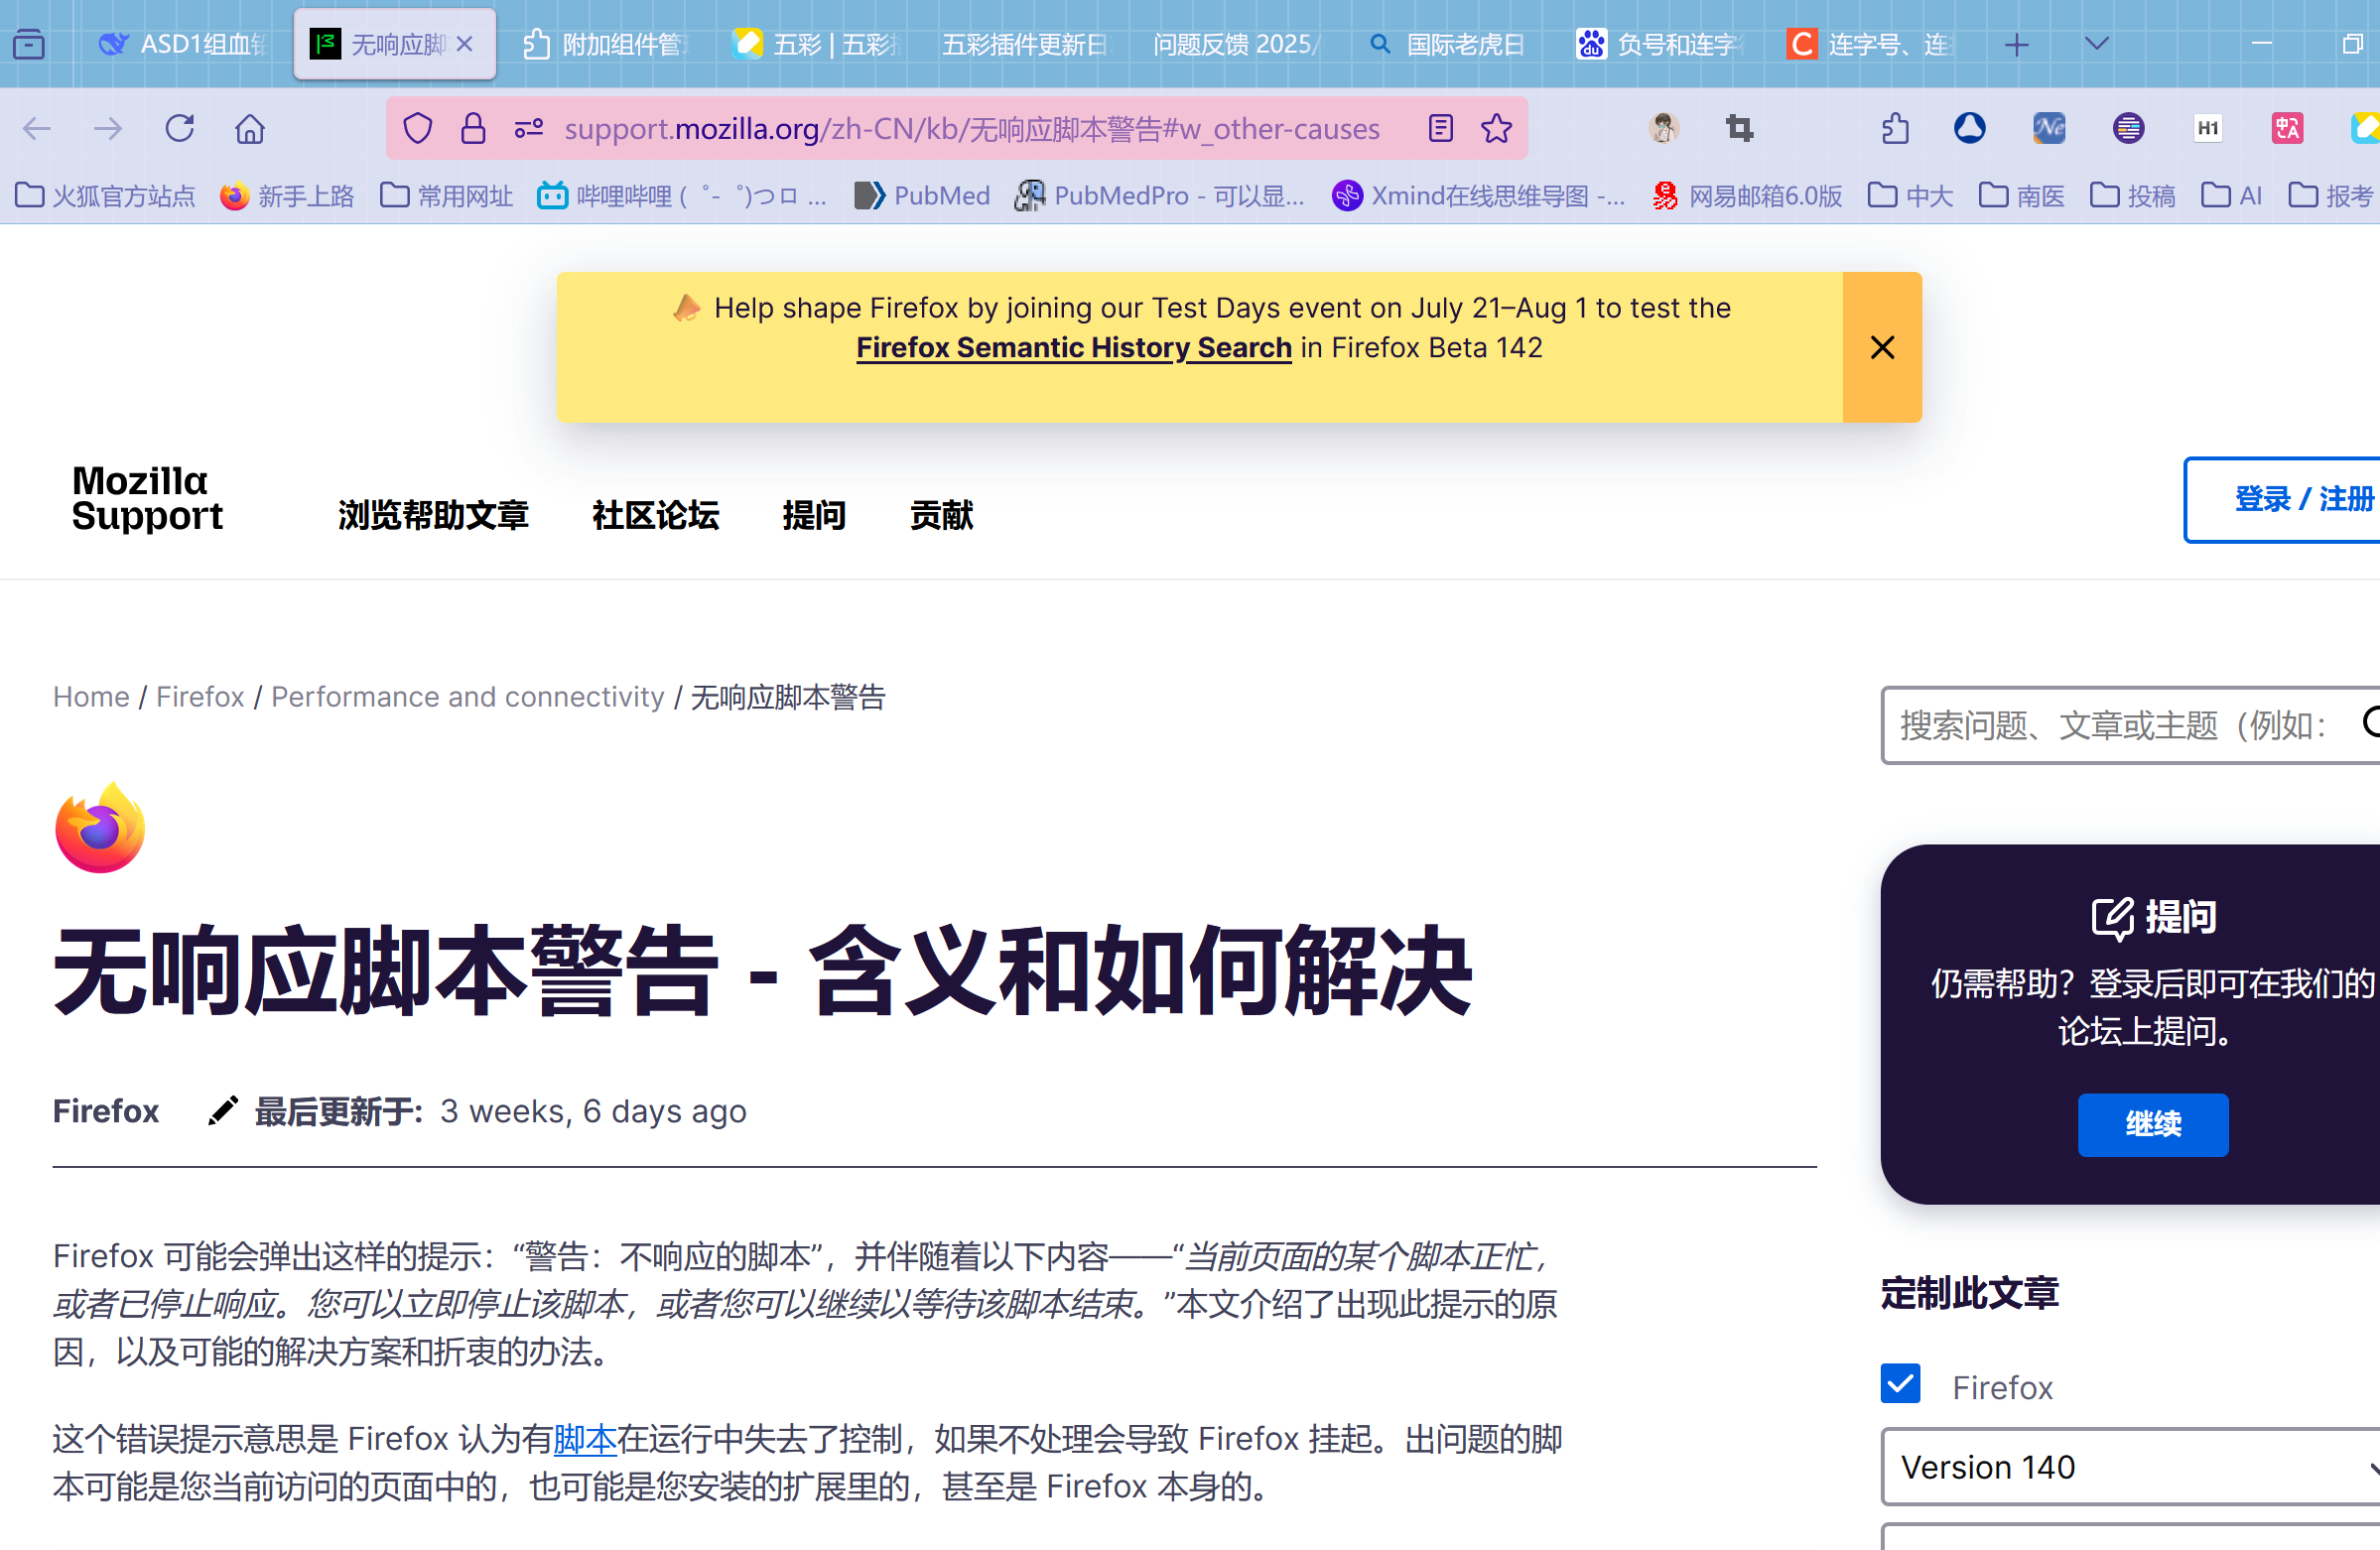Toggle Reader View icon
Screen dimensions: 2380x1550
pyautogui.click(x=1440, y=128)
